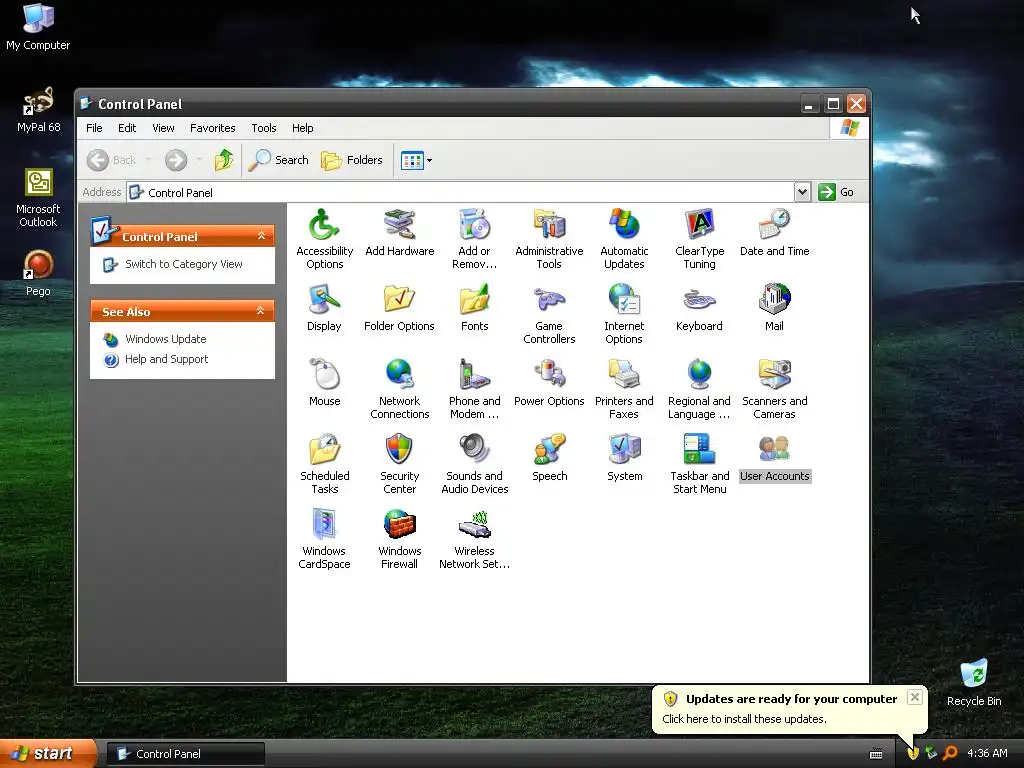Open the Add Hardware wizard icon
1024x768 pixels.
[399, 232]
